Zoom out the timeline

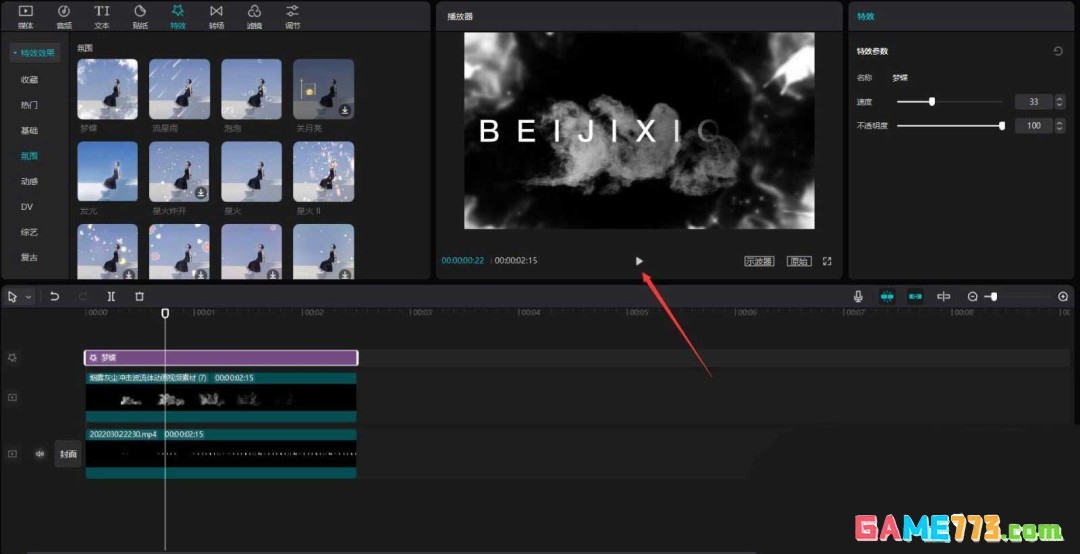[x=973, y=296]
